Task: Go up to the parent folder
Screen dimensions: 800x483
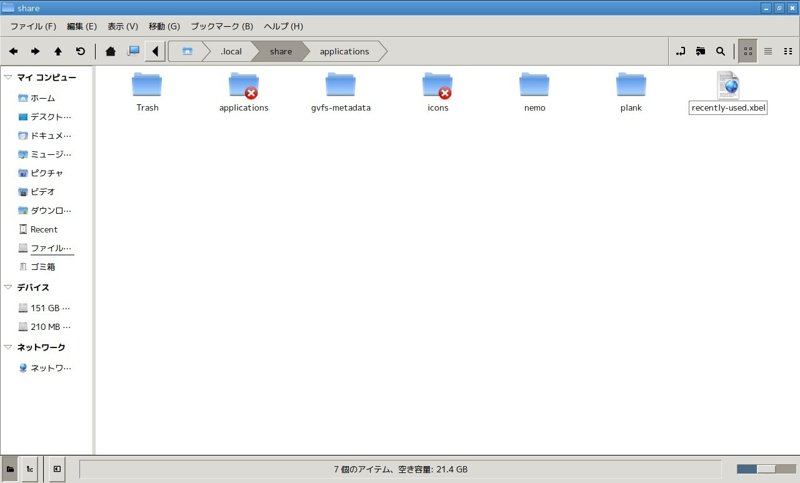Action: pos(58,51)
